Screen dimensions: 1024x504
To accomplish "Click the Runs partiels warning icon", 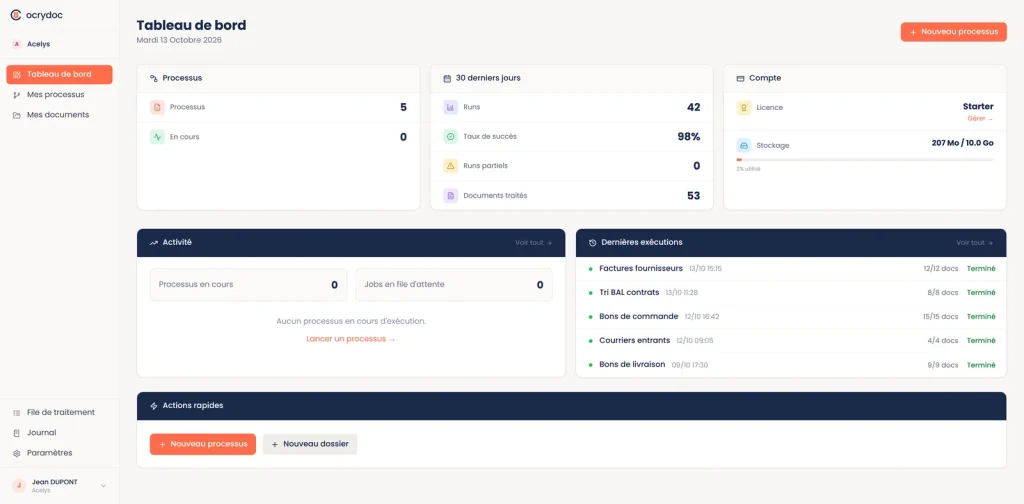I will (x=450, y=166).
